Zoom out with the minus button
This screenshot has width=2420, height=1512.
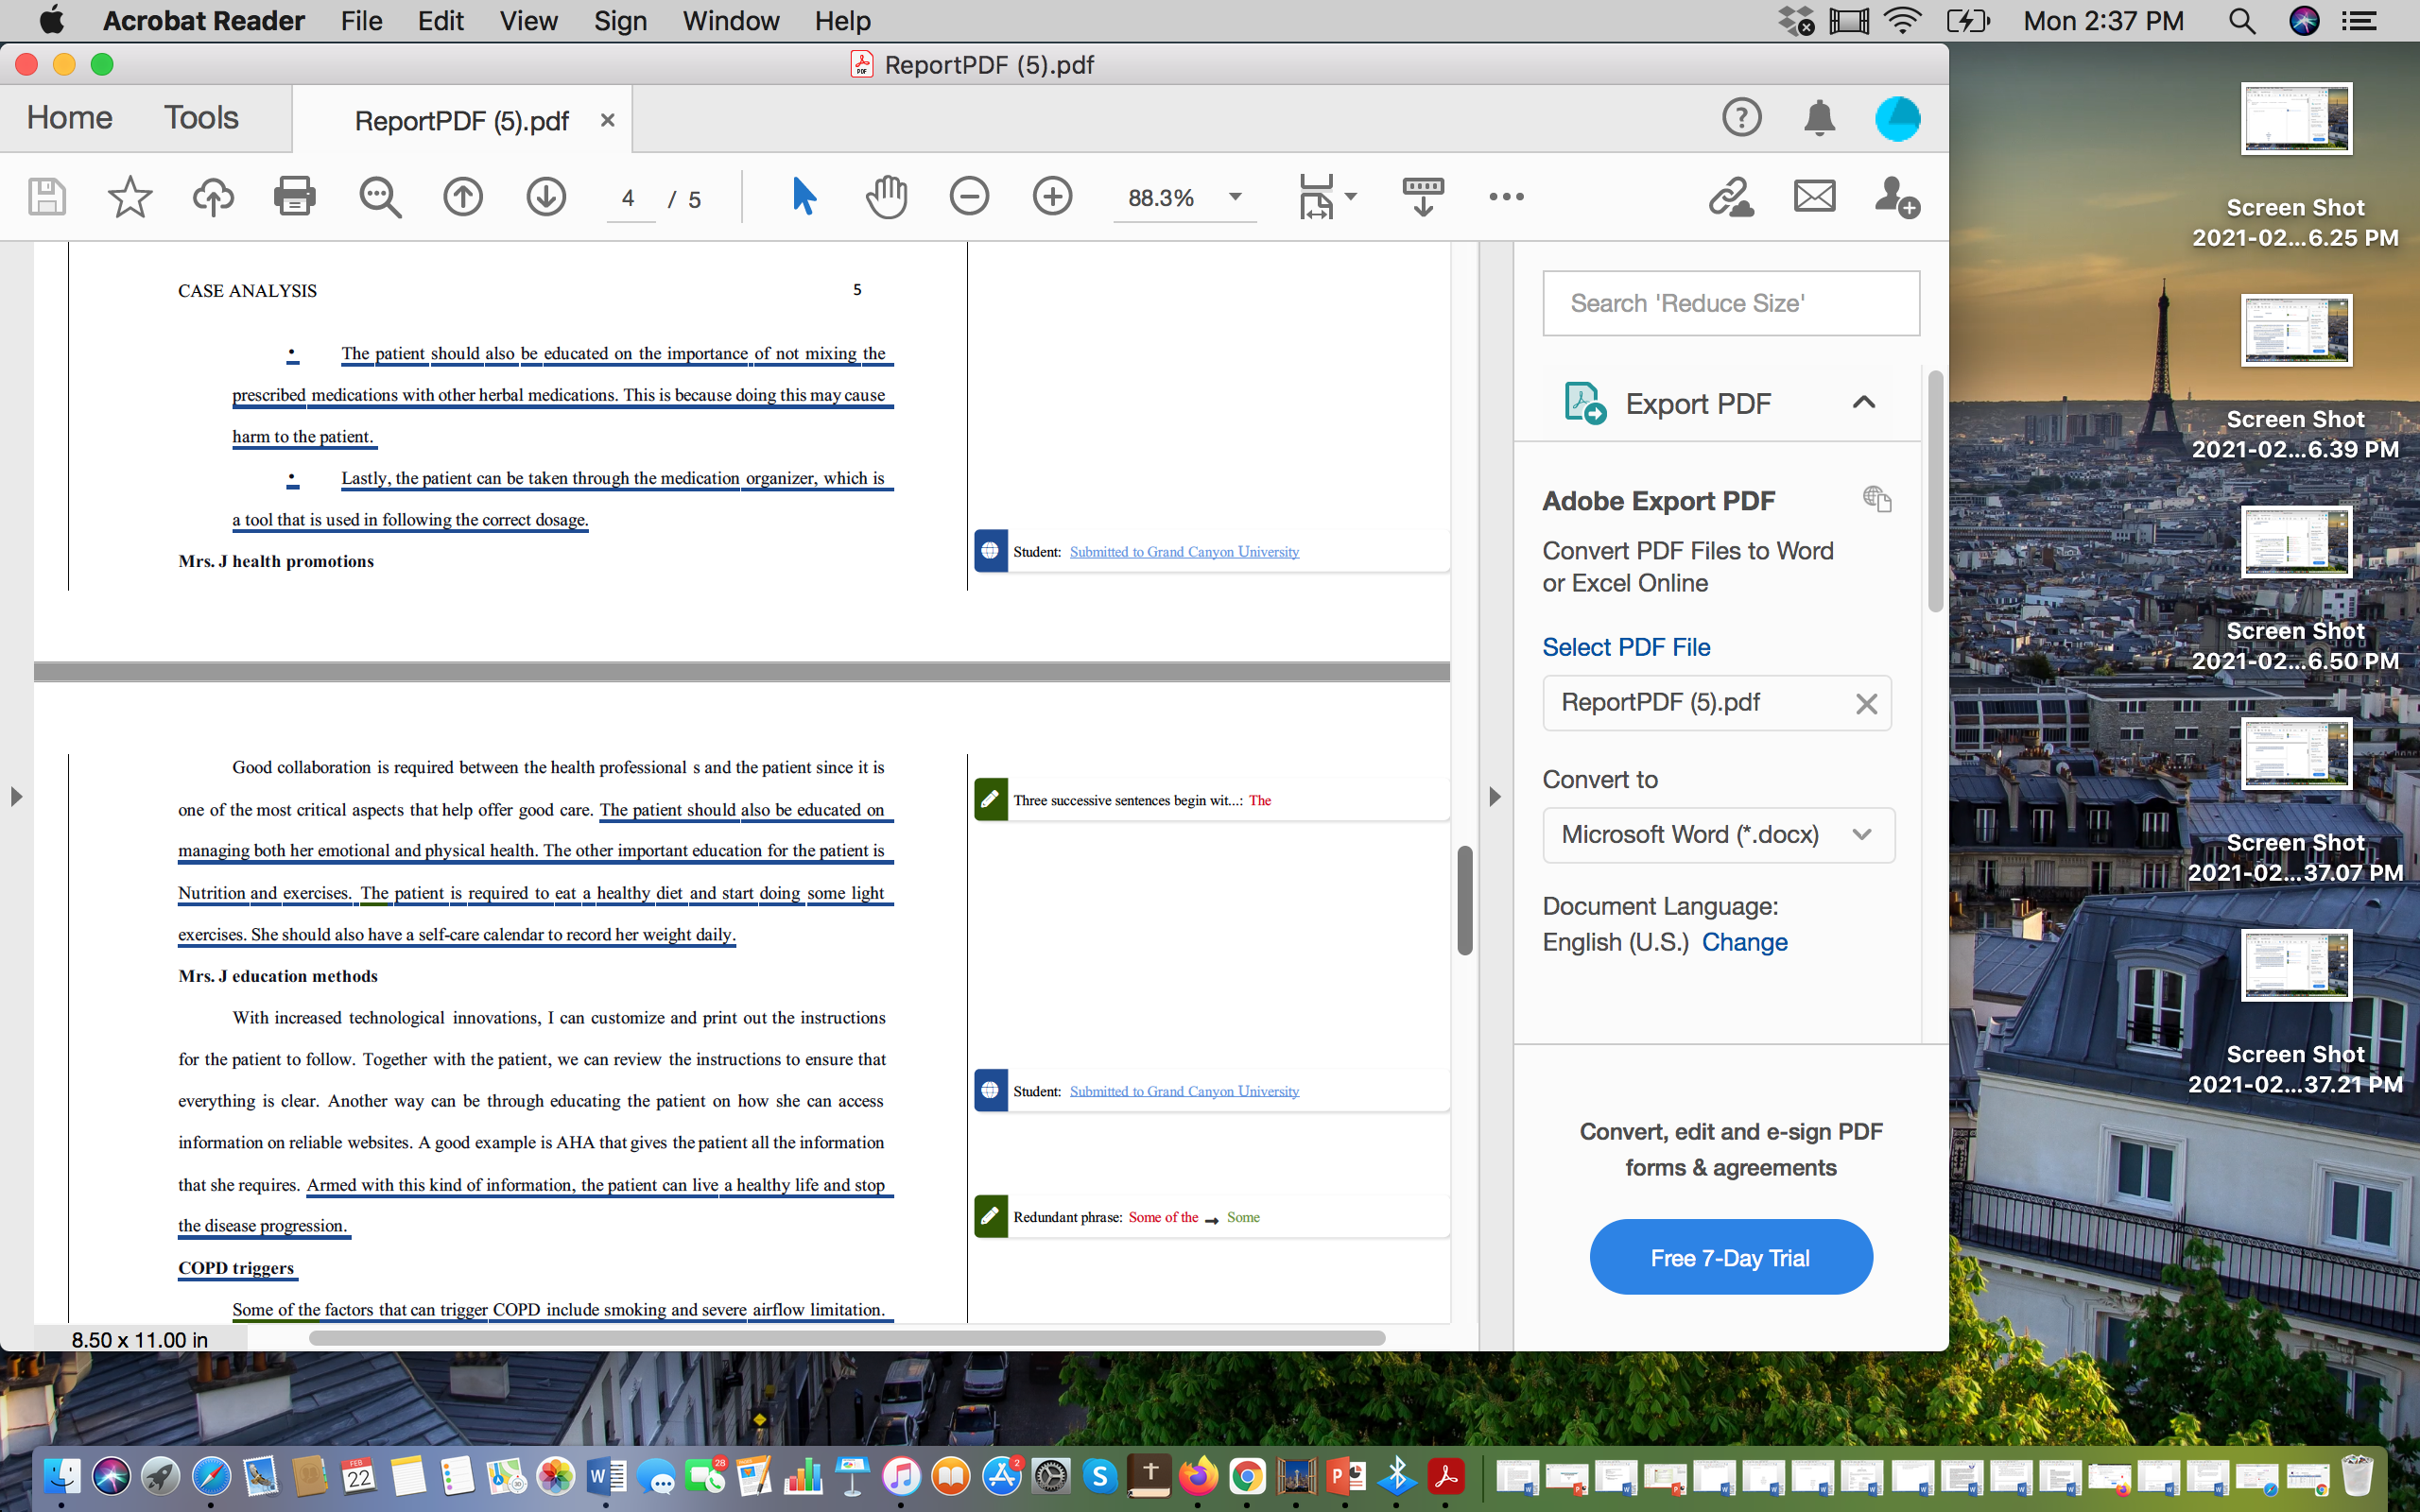click(969, 196)
